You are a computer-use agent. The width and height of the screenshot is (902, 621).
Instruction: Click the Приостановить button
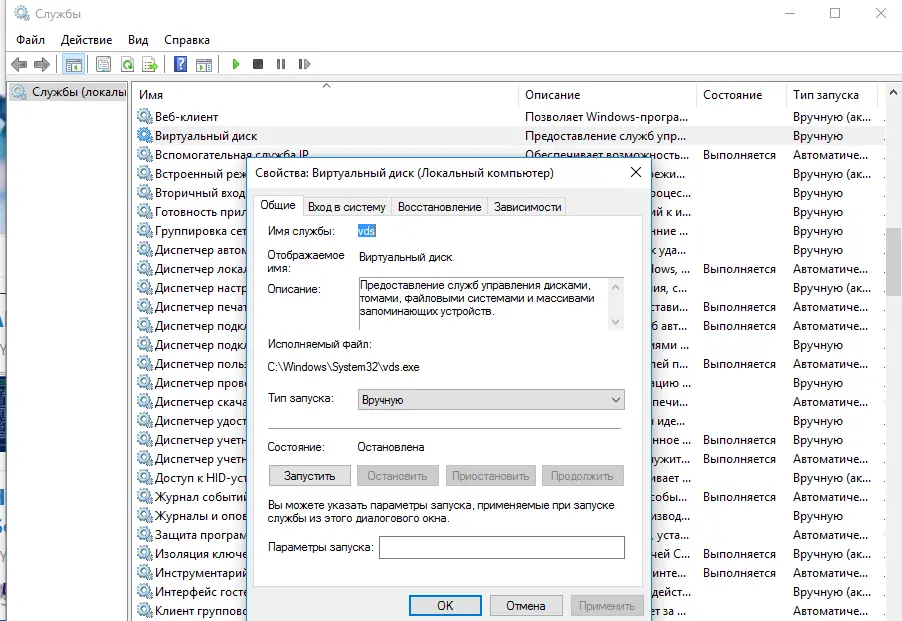(490, 476)
